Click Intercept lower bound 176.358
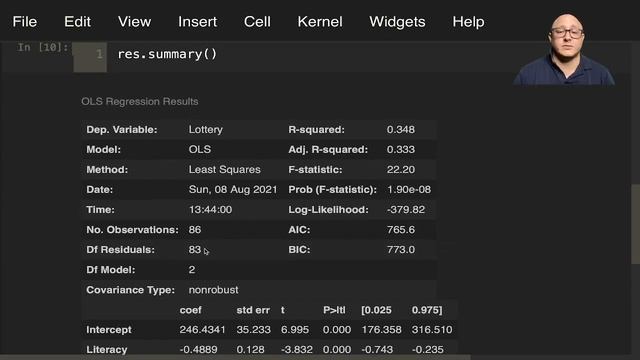 point(382,330)
